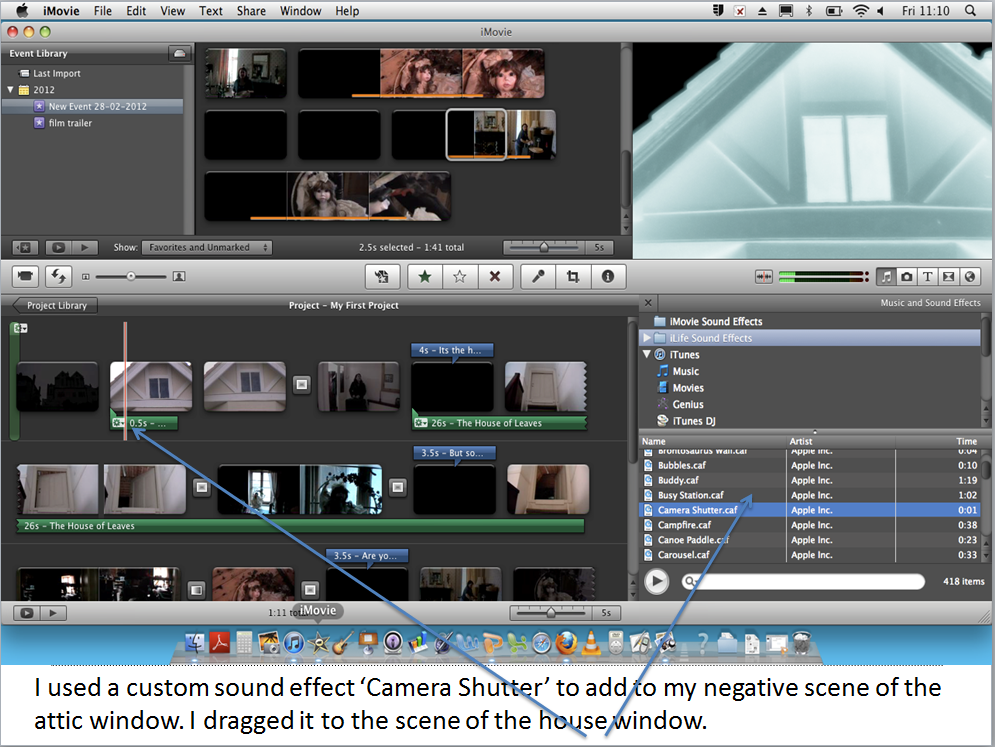
Task: Play project full screen button
Action: pyautogui.click(x=27, y=613)
